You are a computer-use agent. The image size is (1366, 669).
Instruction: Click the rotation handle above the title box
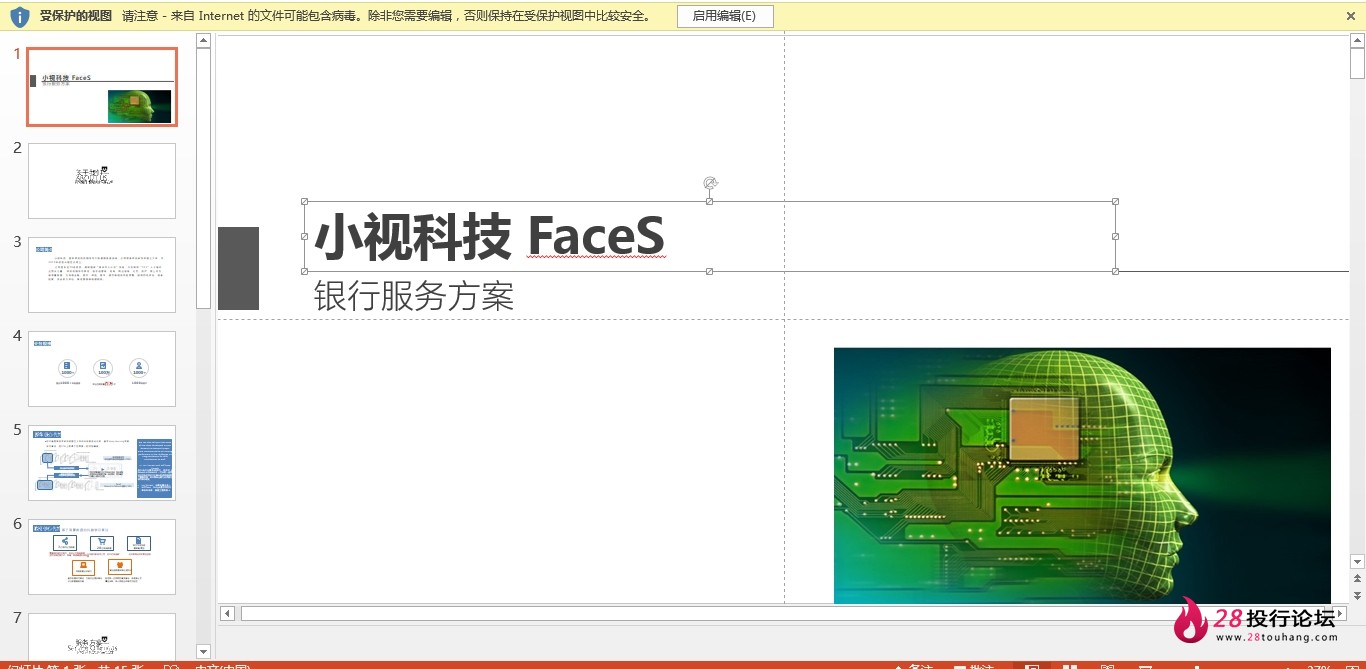coord(710,183)
